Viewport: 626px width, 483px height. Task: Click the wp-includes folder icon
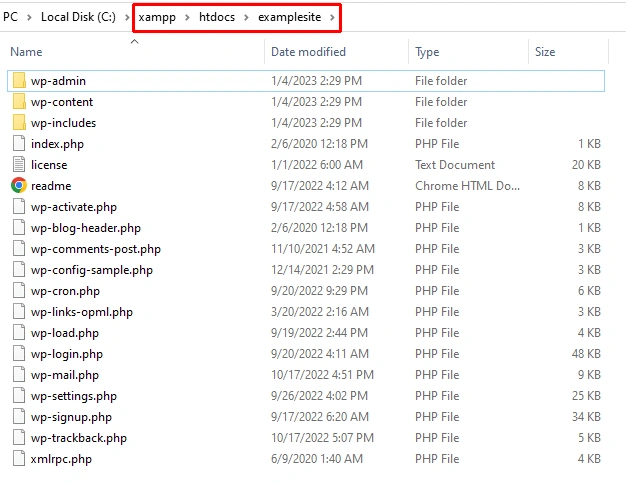tap(19, 123)
